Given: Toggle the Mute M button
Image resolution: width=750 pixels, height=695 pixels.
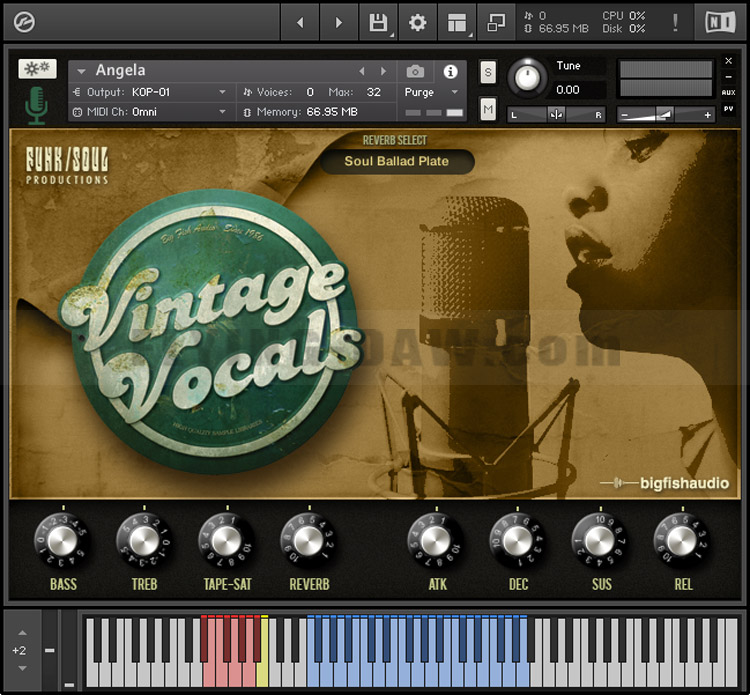Looking at the screenshot, I should pos(488,110).
